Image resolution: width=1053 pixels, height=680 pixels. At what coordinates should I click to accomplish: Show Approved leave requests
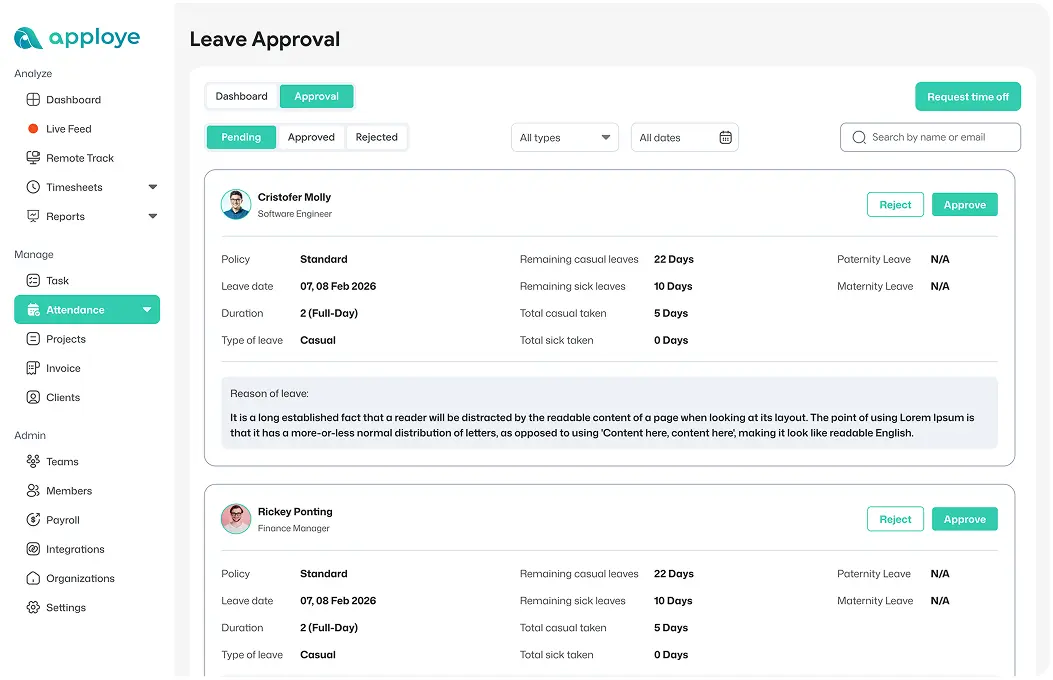click(x=311, y=137)
